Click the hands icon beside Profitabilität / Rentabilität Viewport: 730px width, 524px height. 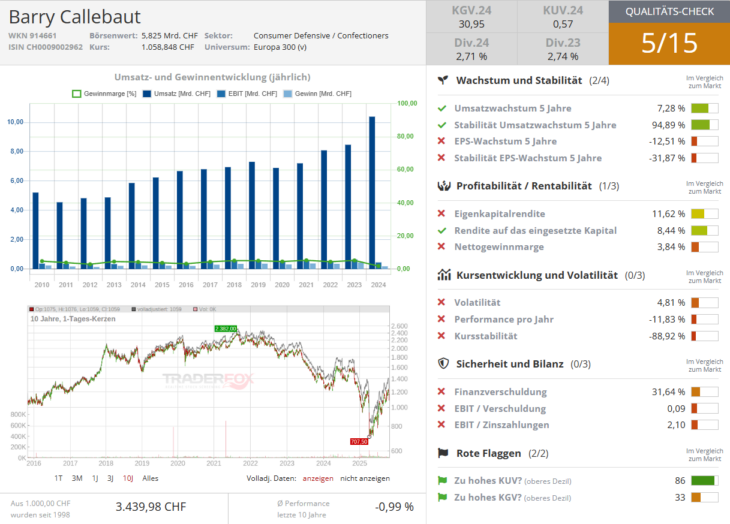(x=442, y=186)
